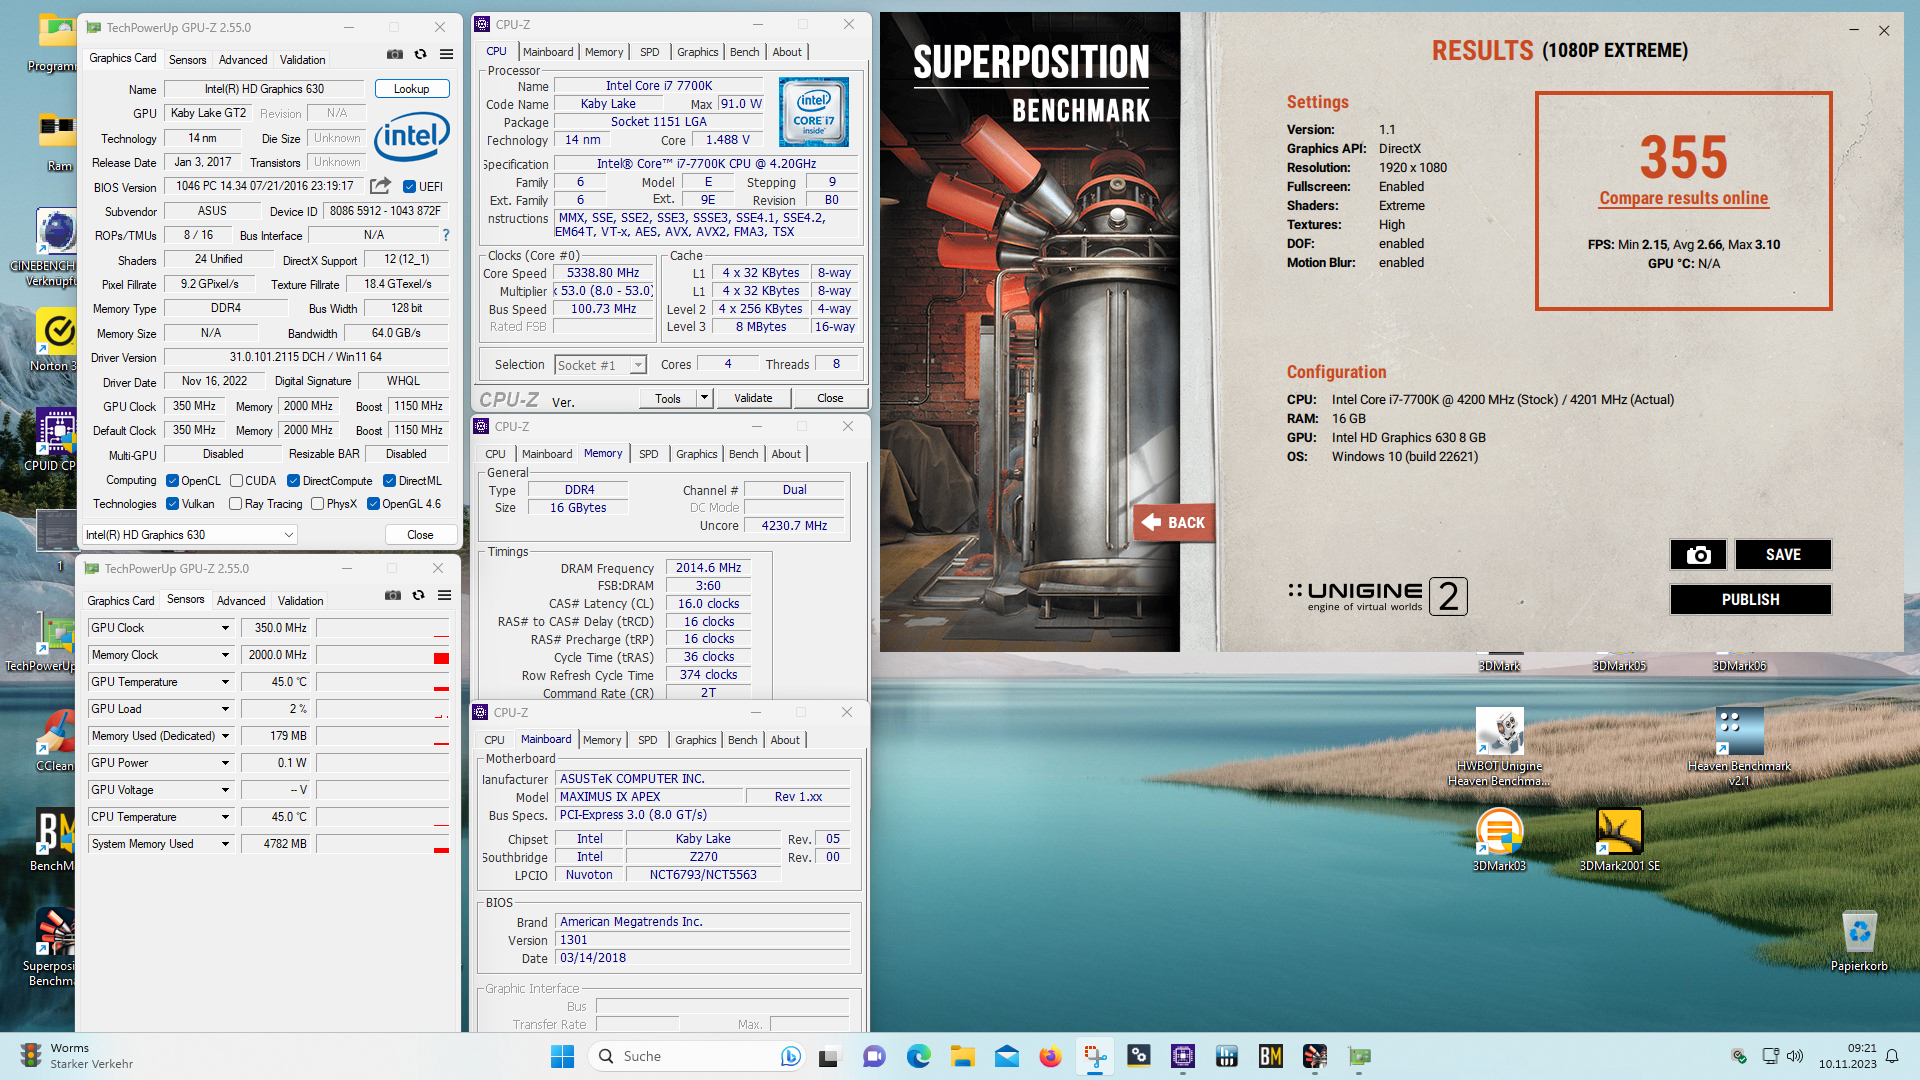Screen dimensions: 1920x1080
Task: Toggle the OpenGL 4.6 checkbox
Action: [x=373, y=504]
